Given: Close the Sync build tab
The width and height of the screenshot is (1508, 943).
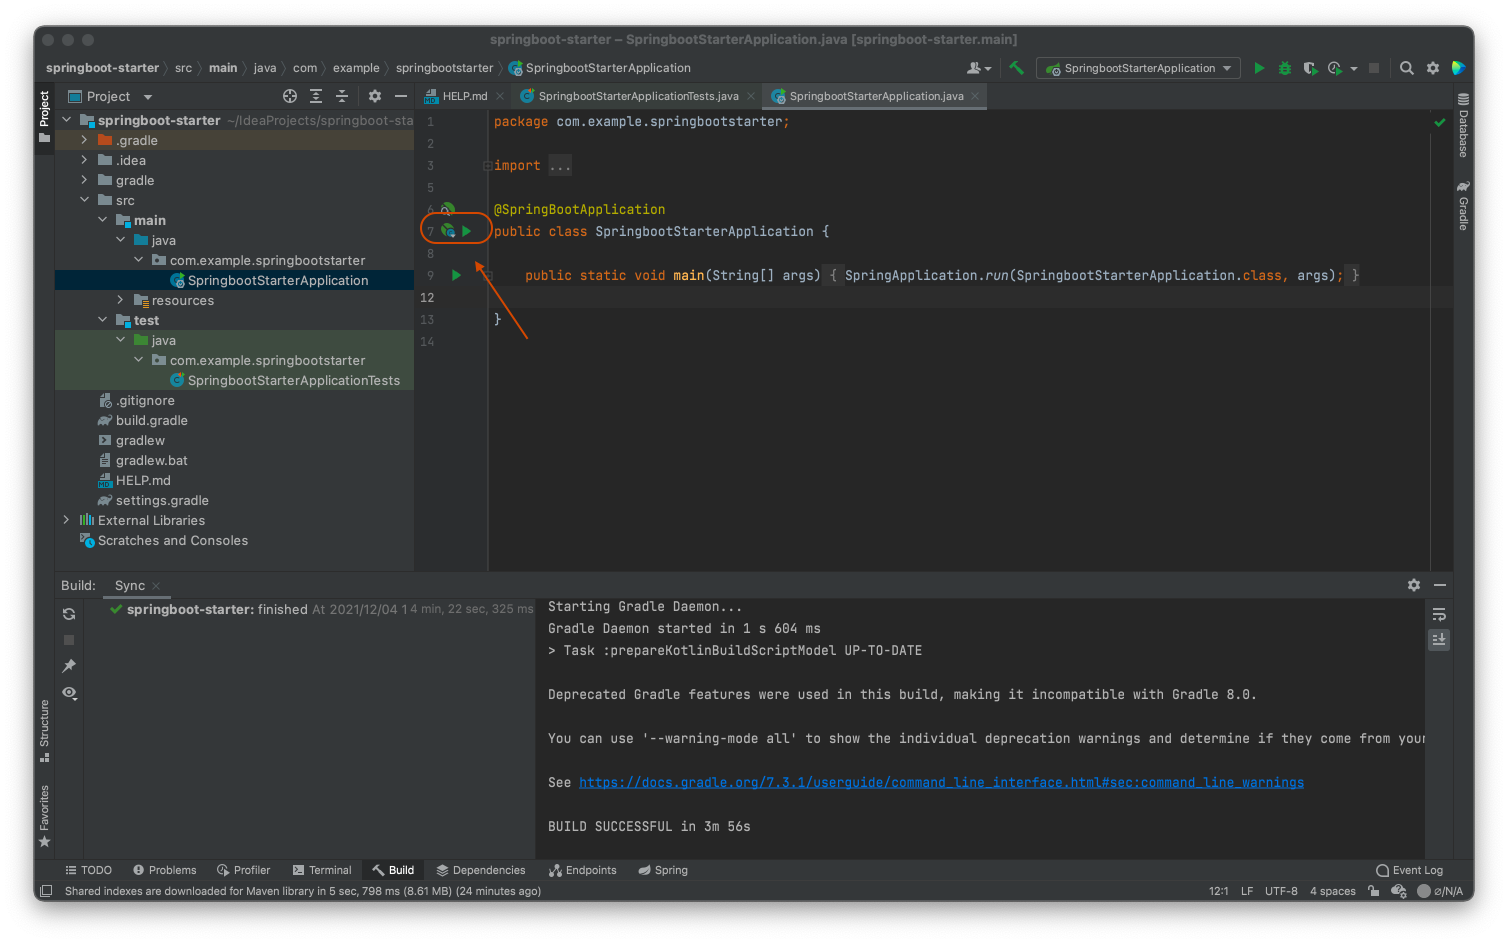Looking at the screenshot, I should [156, 586].
